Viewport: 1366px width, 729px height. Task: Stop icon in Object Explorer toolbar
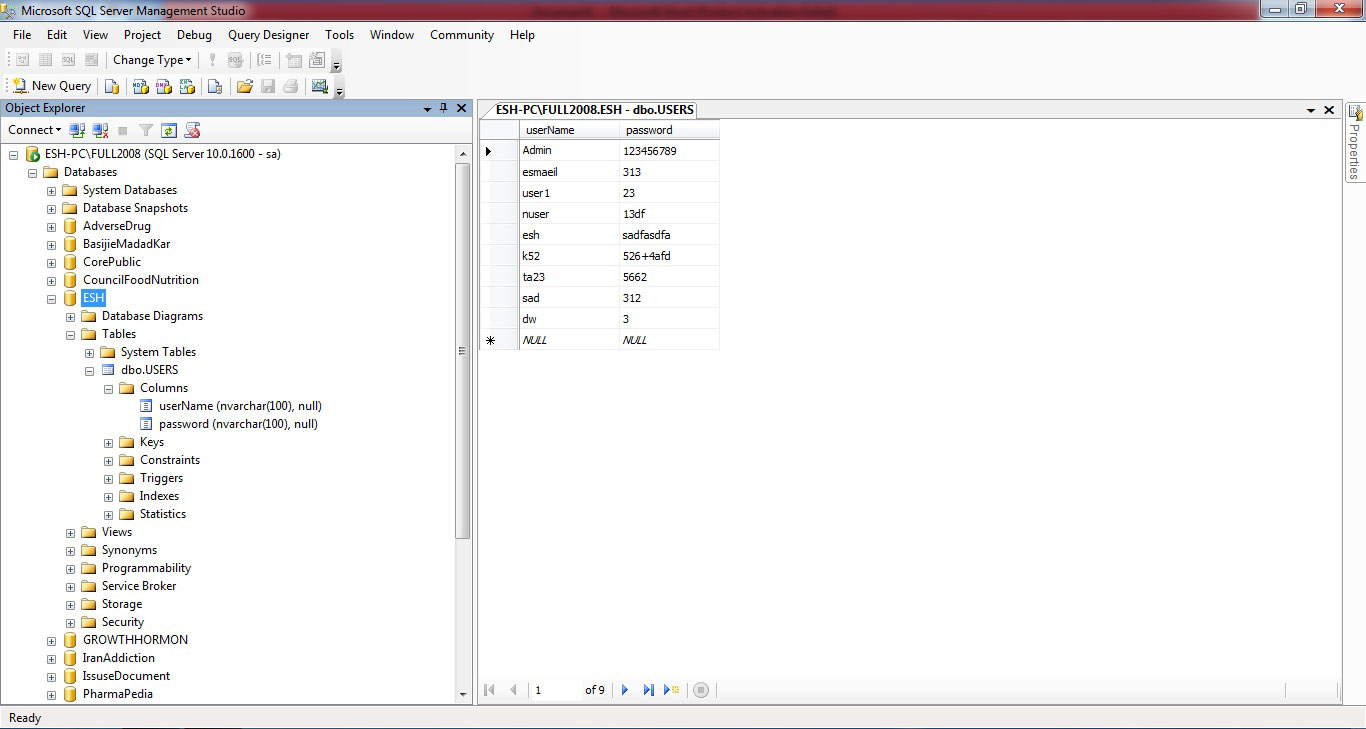pyautogui.click(x=123, y=130)
